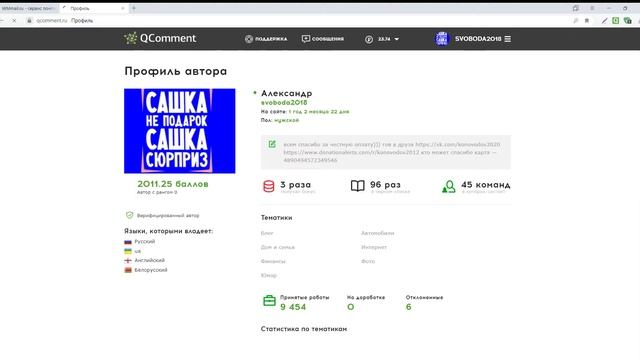Click the open book icon near 96 раз
The image size is (640, 360).
coord(358,186)
